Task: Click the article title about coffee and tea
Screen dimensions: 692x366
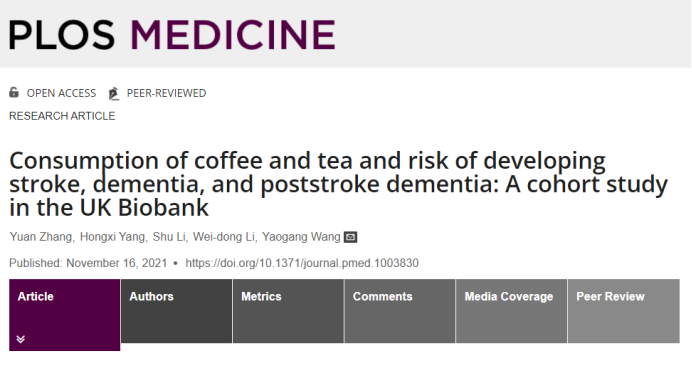Action: [x=338, y=184]
